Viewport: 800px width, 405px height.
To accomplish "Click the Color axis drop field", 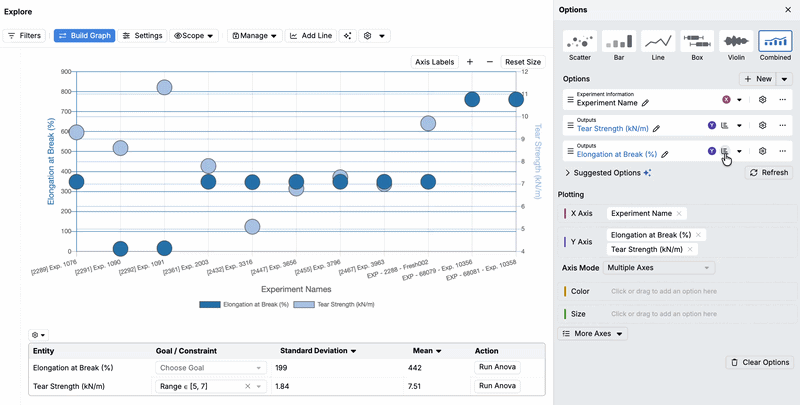I will [x=690, y=291].
